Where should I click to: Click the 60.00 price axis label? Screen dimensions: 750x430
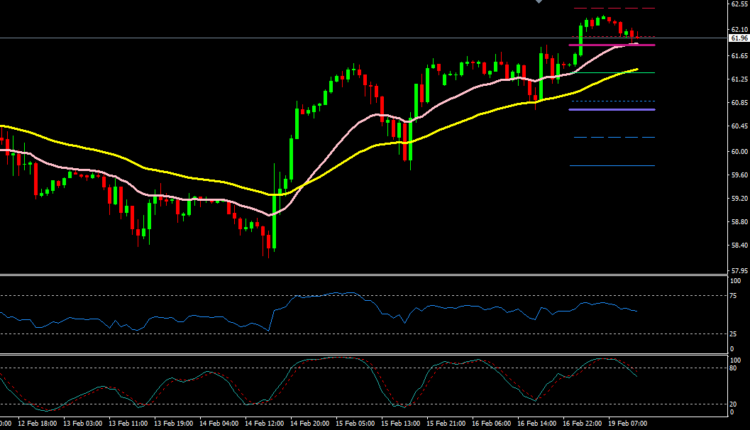739,151
